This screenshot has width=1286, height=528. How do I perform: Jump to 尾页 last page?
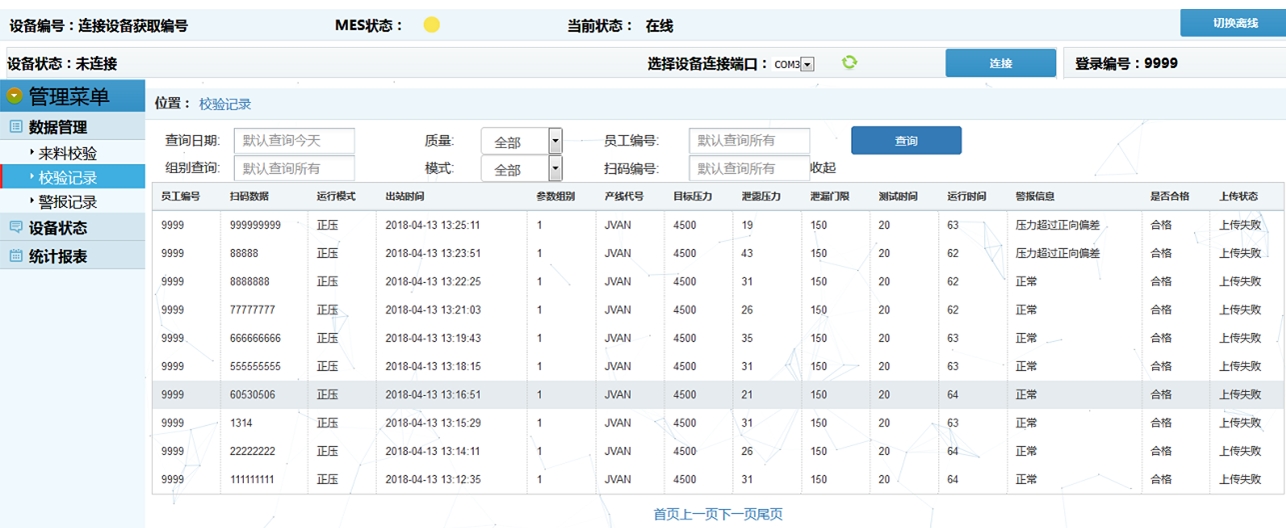[x=769, y=514]
